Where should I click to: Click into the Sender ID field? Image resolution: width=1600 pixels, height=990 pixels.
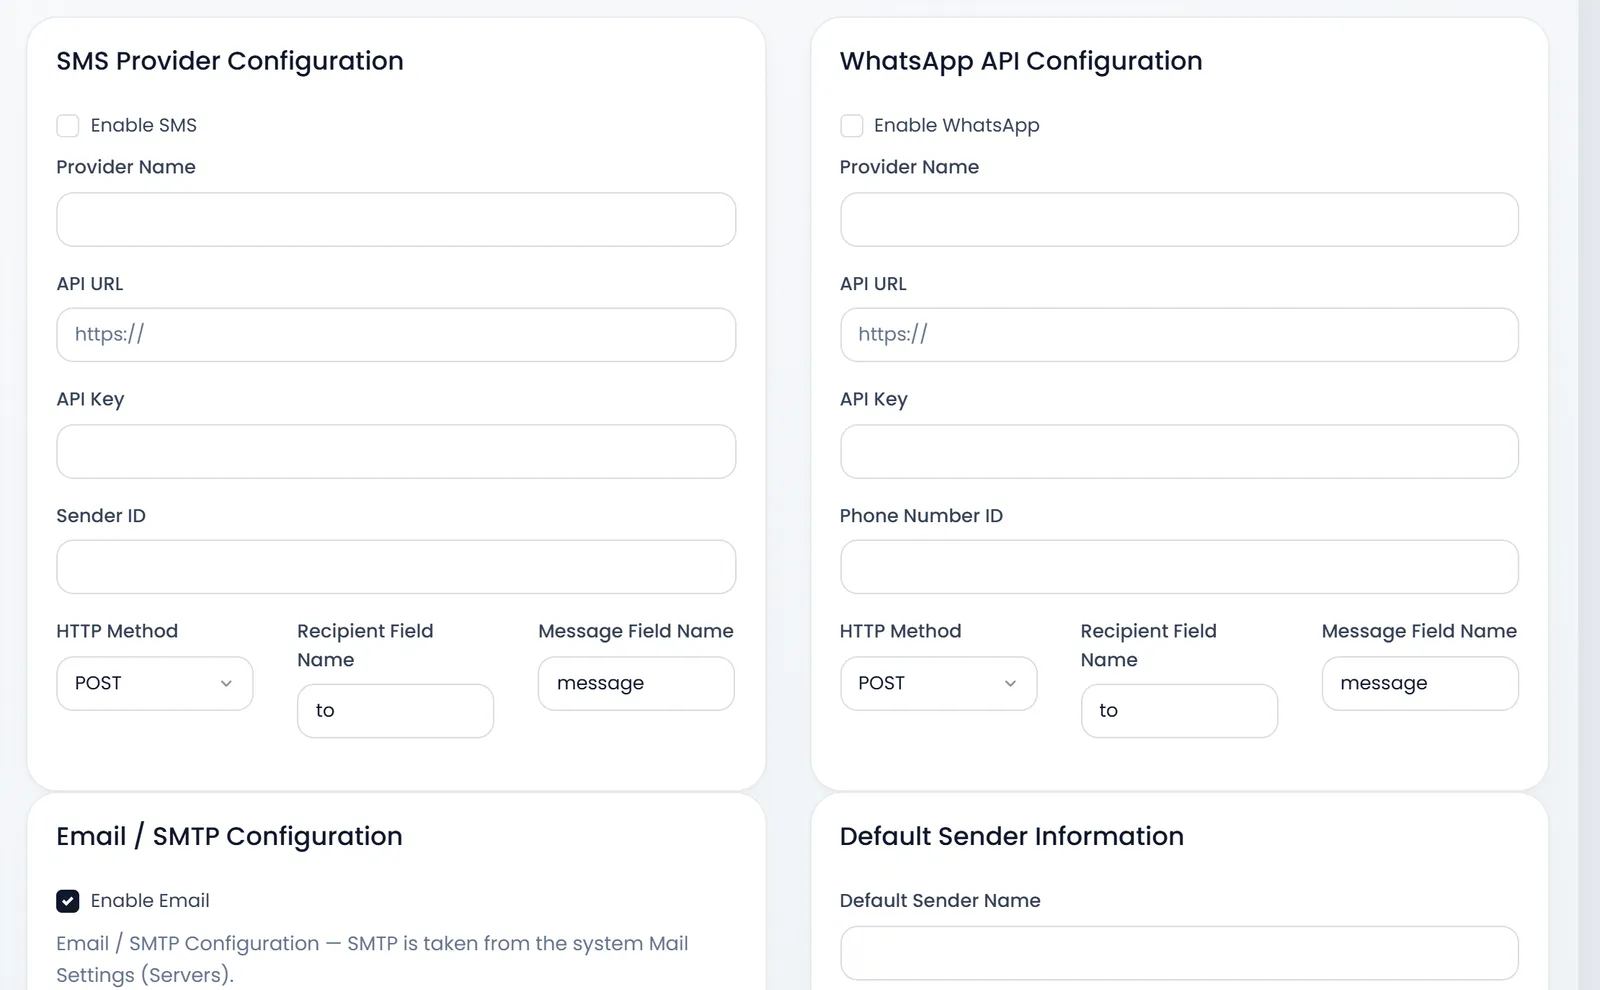point(396,567)
